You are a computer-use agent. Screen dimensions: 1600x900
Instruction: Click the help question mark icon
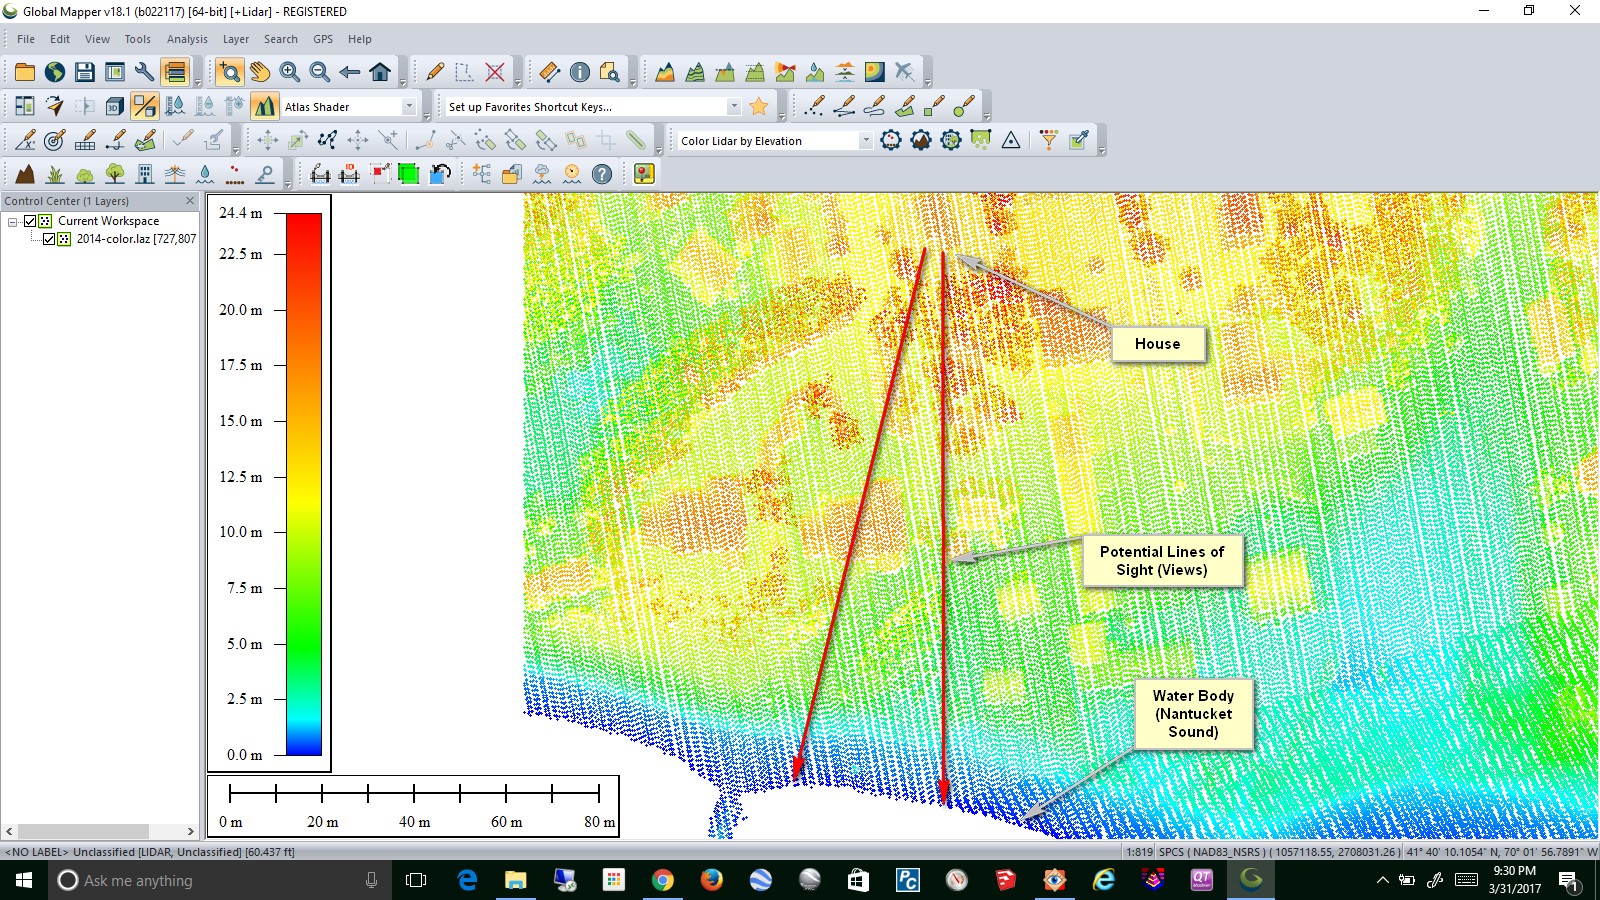point(602,174)
